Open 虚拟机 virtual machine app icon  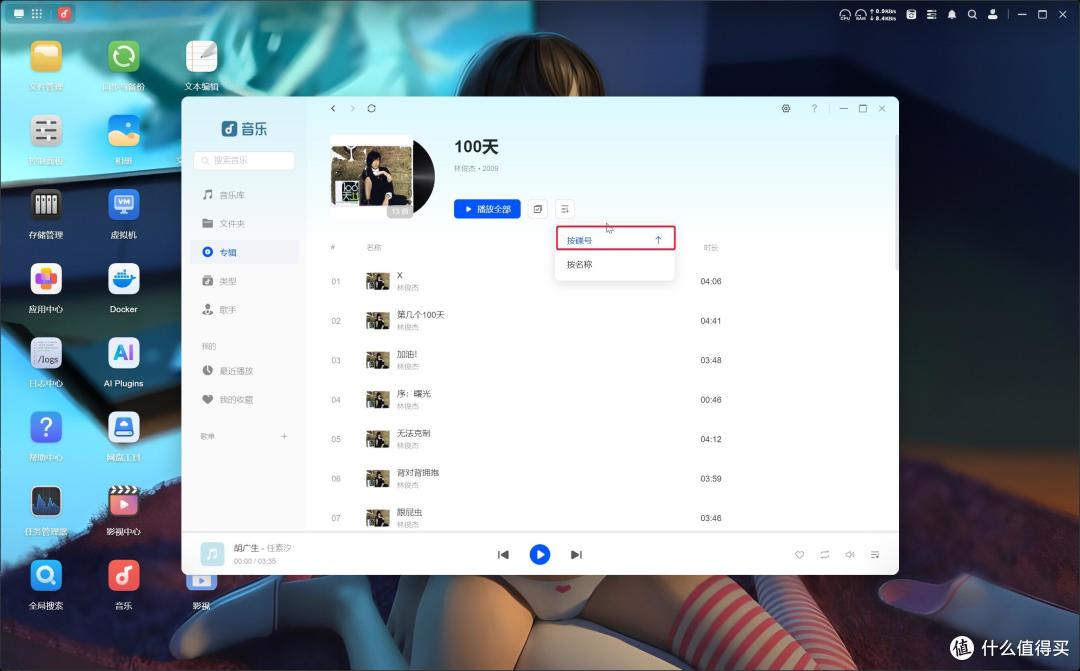(123, 205)
